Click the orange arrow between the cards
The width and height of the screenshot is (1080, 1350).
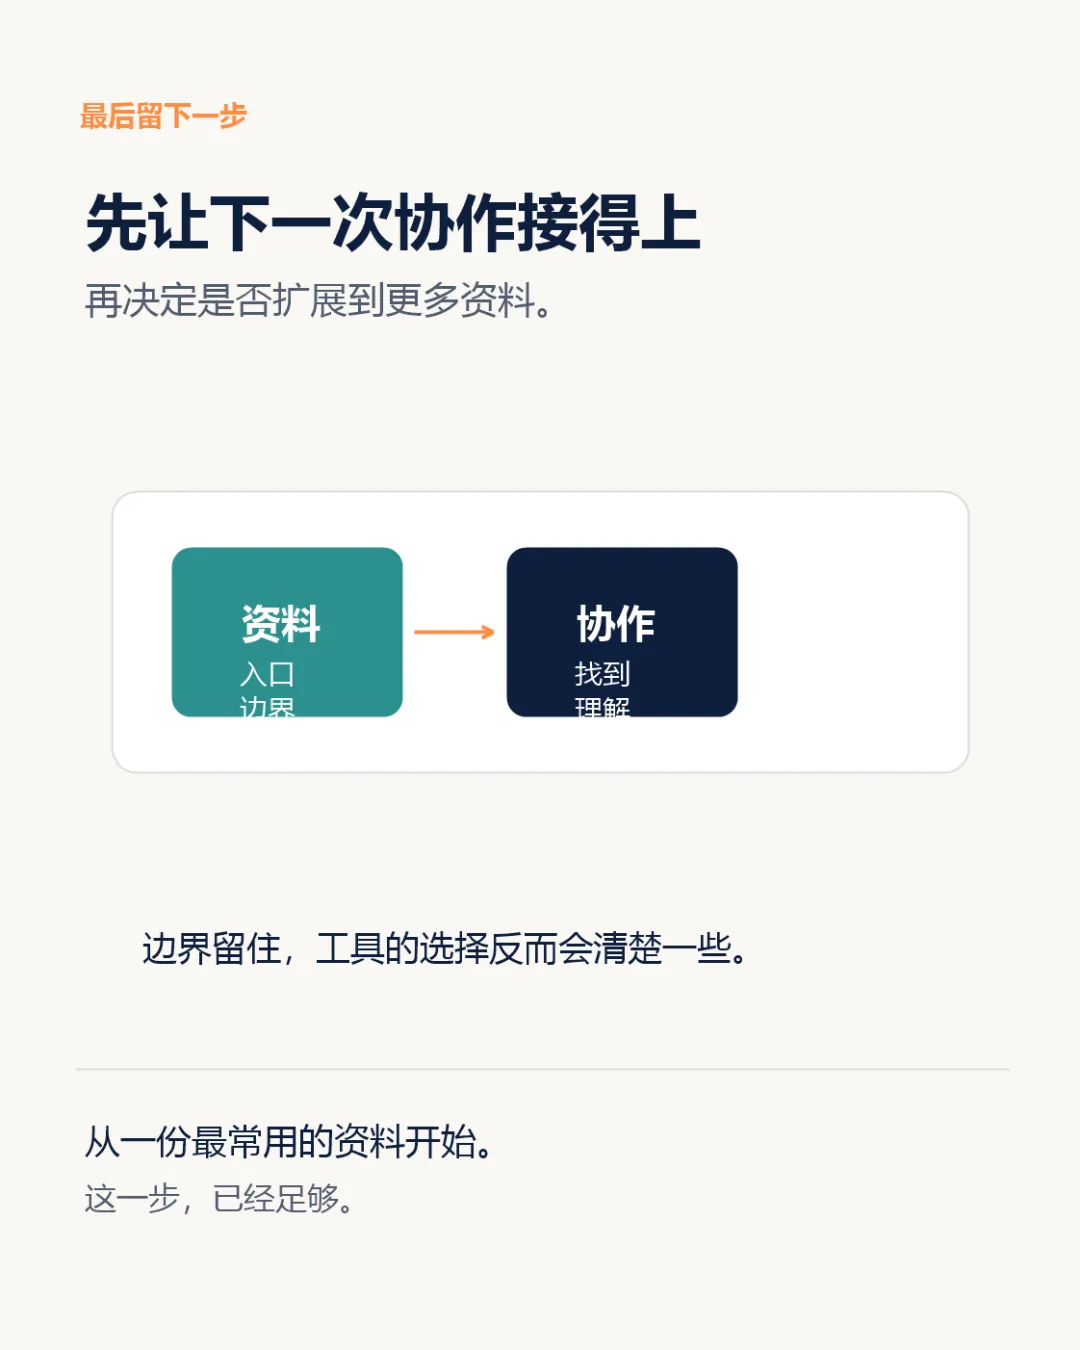pos(454,632)
